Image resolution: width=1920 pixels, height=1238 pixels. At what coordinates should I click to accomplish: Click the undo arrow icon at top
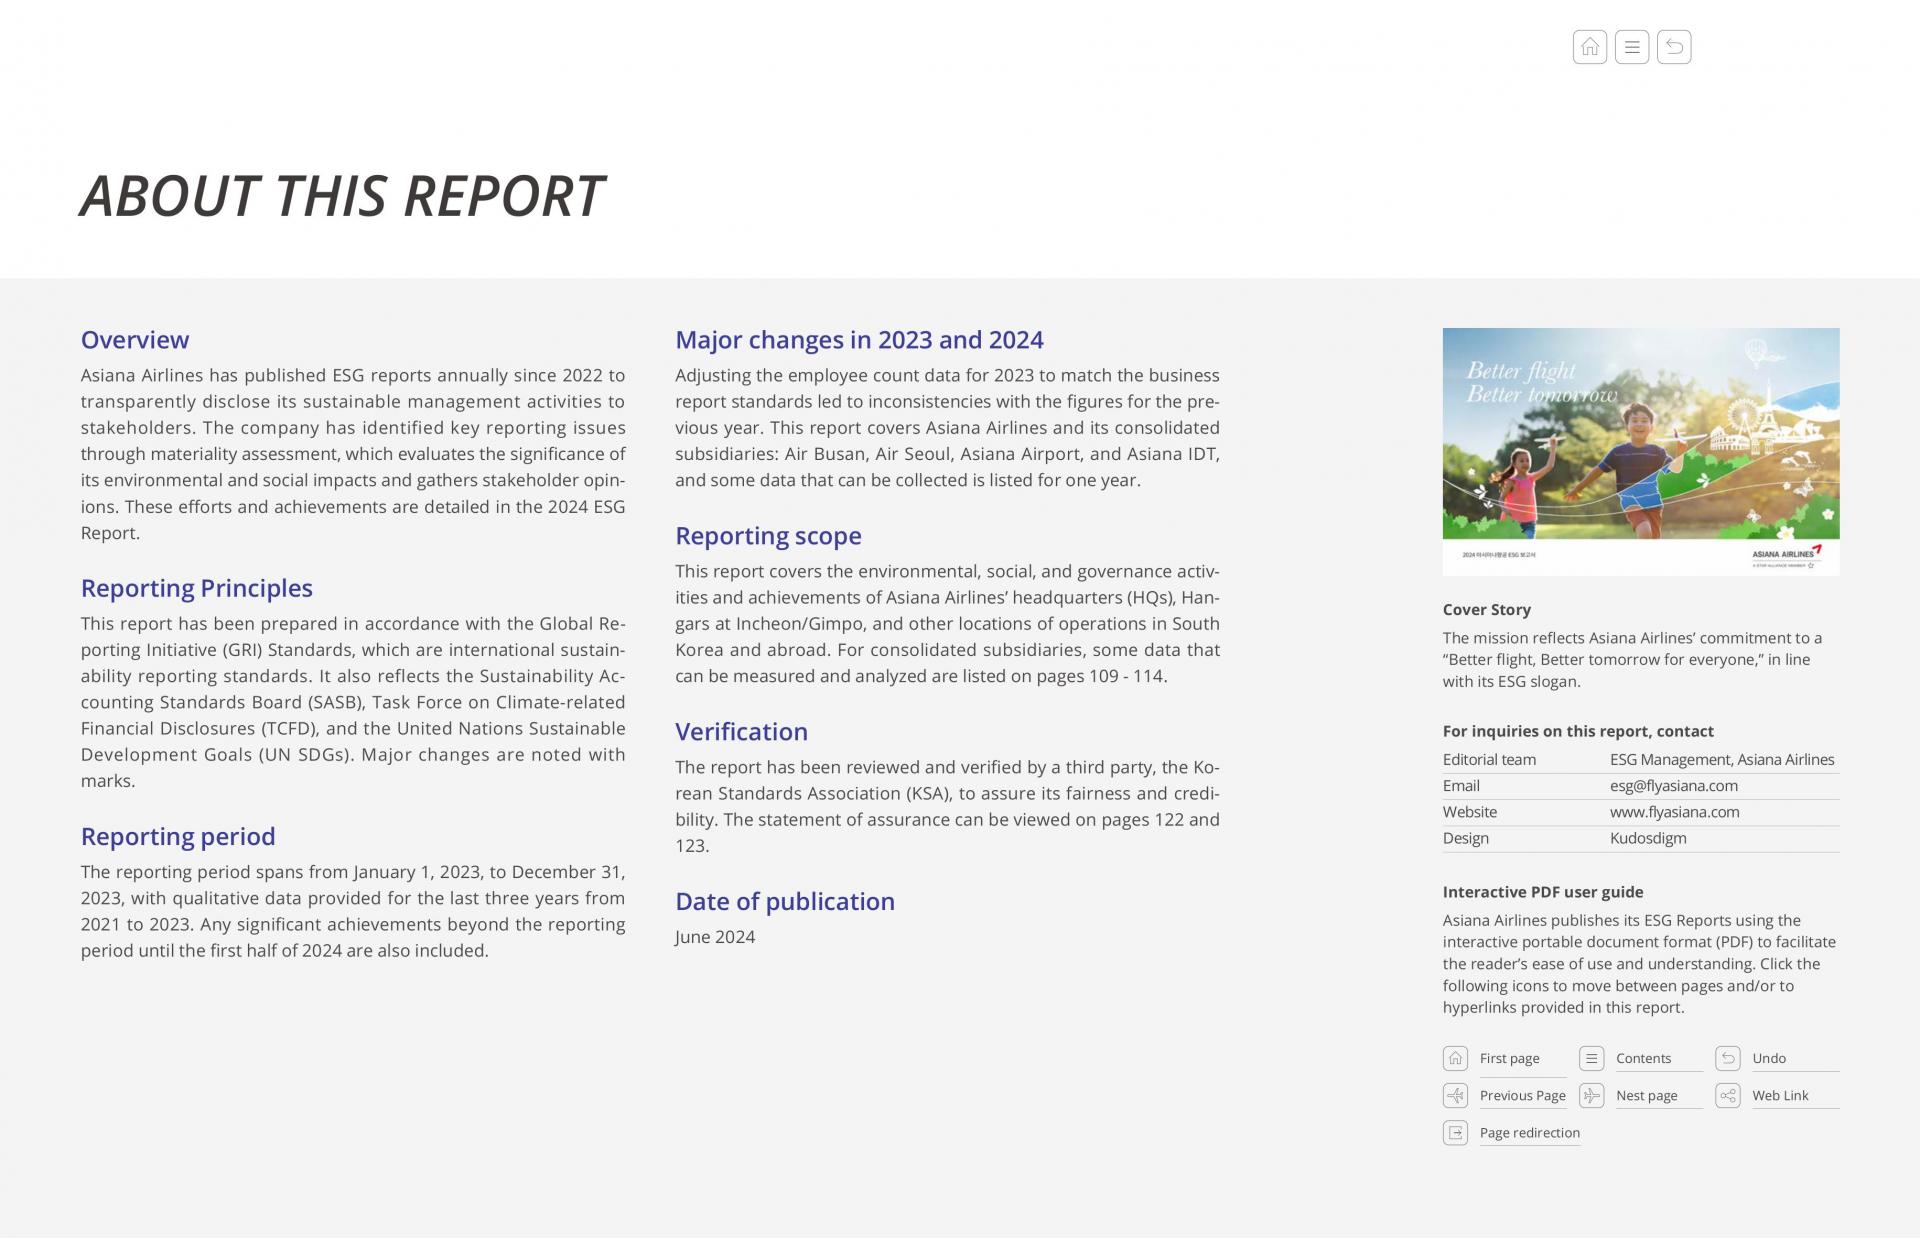point(1673,47)
